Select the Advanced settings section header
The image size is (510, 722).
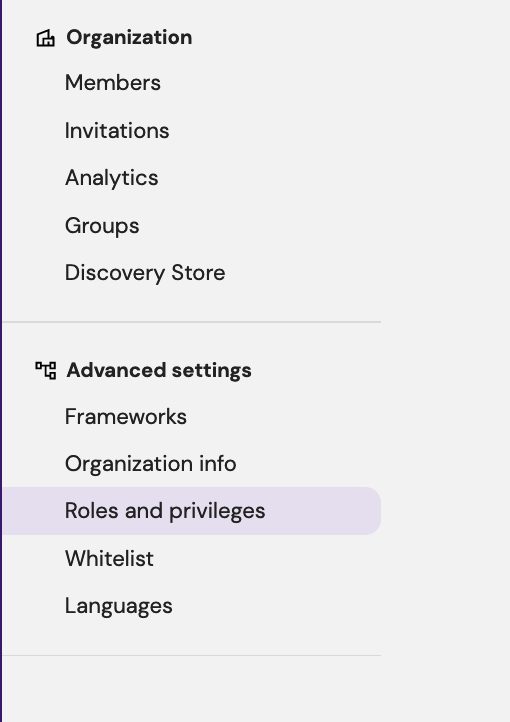(159, 370)
